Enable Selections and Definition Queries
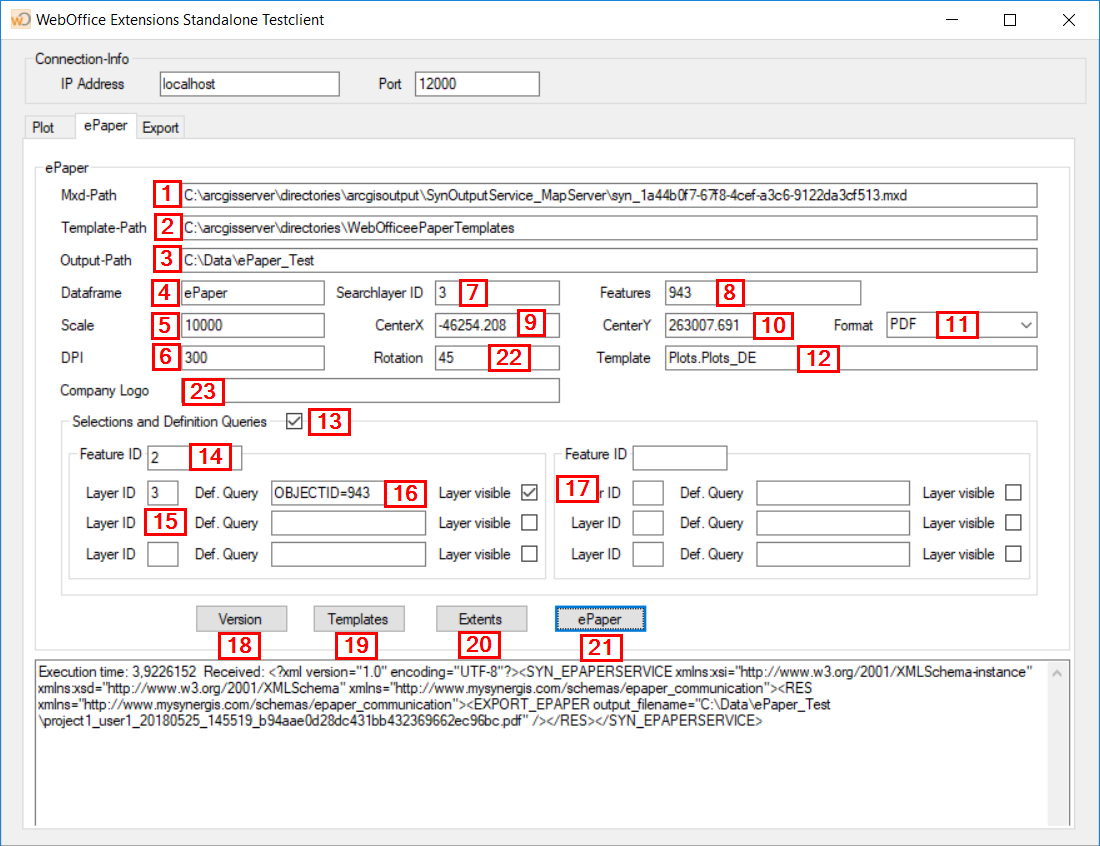The width and height of the screenshot is (1100, 846). click(294, 421)
